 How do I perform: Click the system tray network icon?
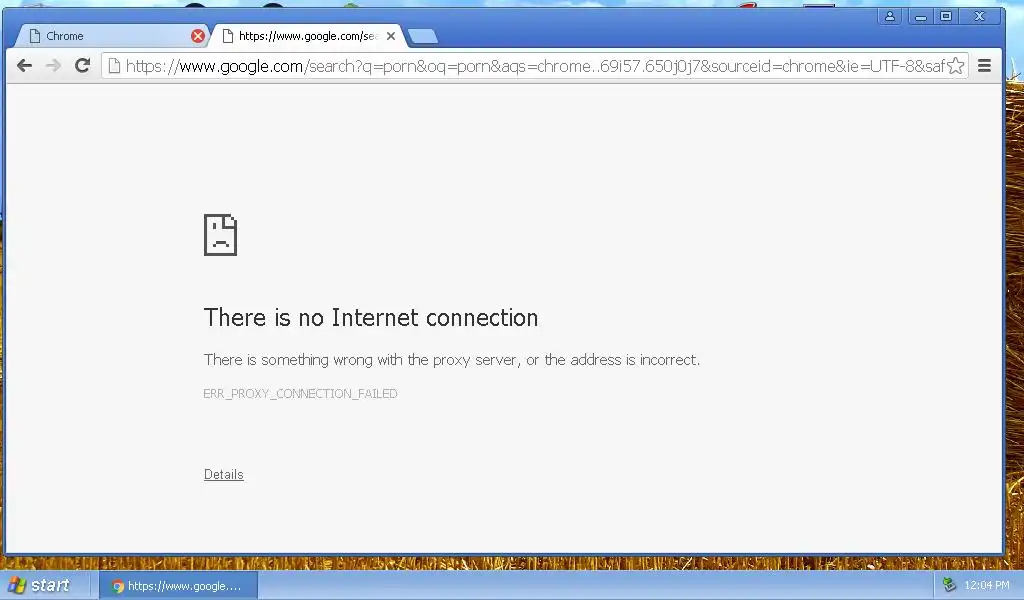(x=950, y=585)
